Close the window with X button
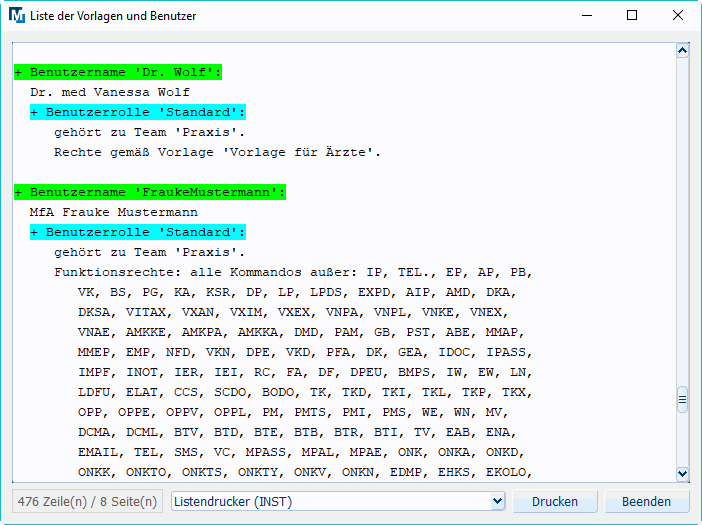 pos(678,16)
